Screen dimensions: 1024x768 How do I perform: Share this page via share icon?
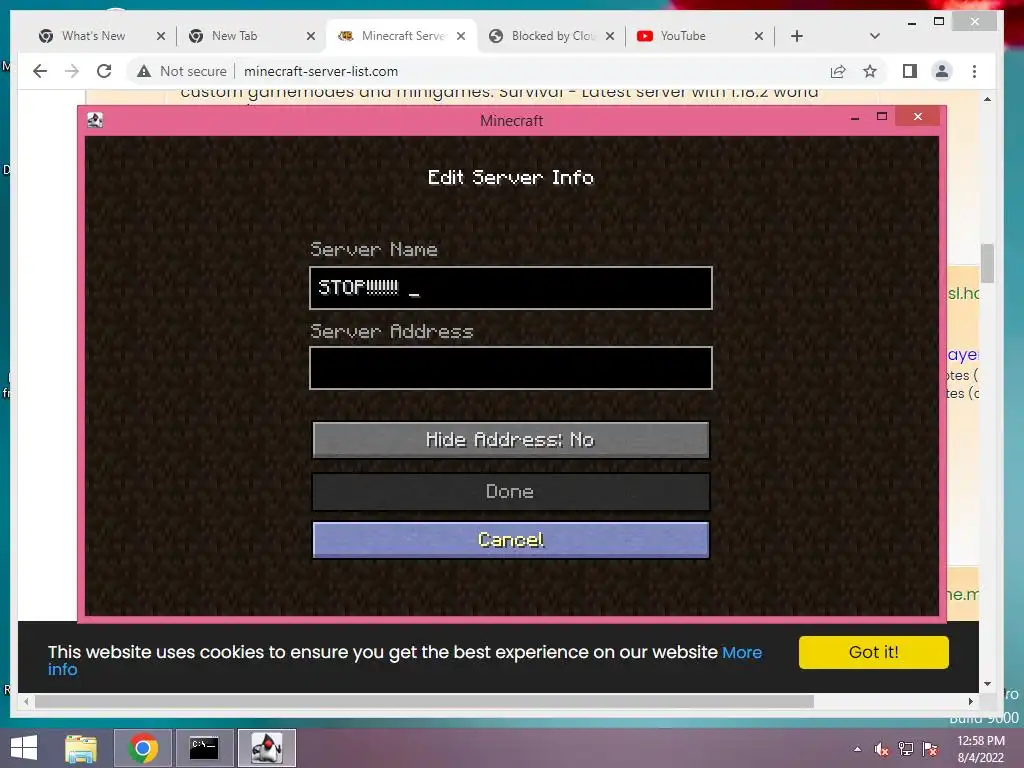[838, 71]
